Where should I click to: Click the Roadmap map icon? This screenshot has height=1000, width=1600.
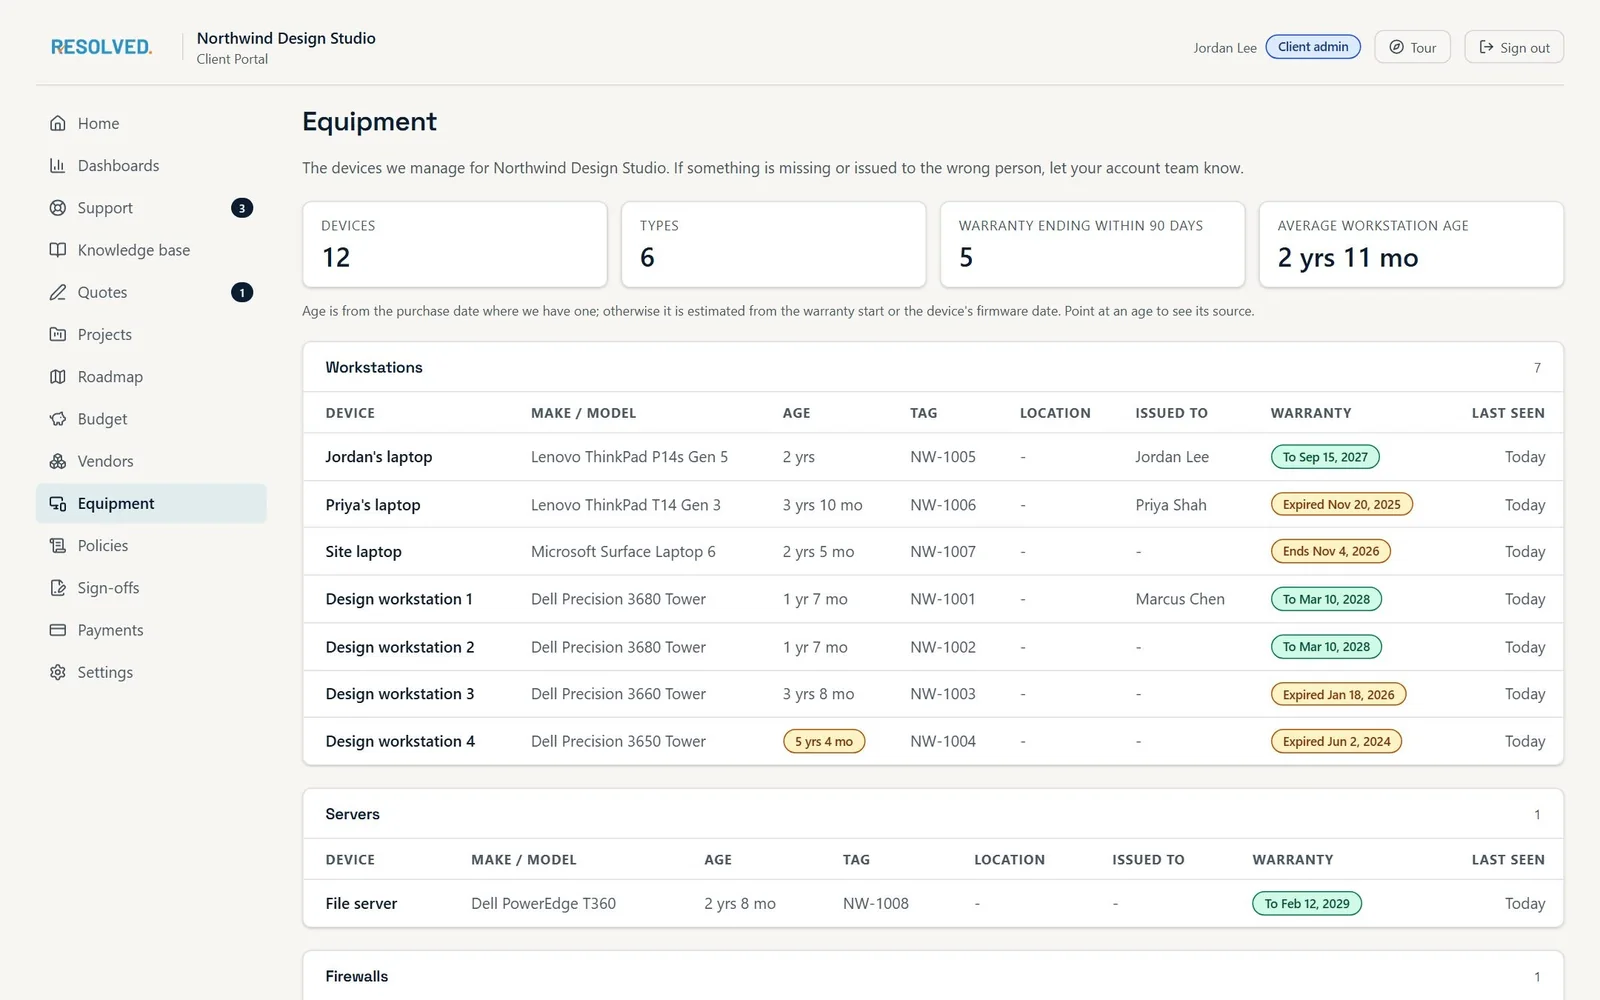coord(58,376)
